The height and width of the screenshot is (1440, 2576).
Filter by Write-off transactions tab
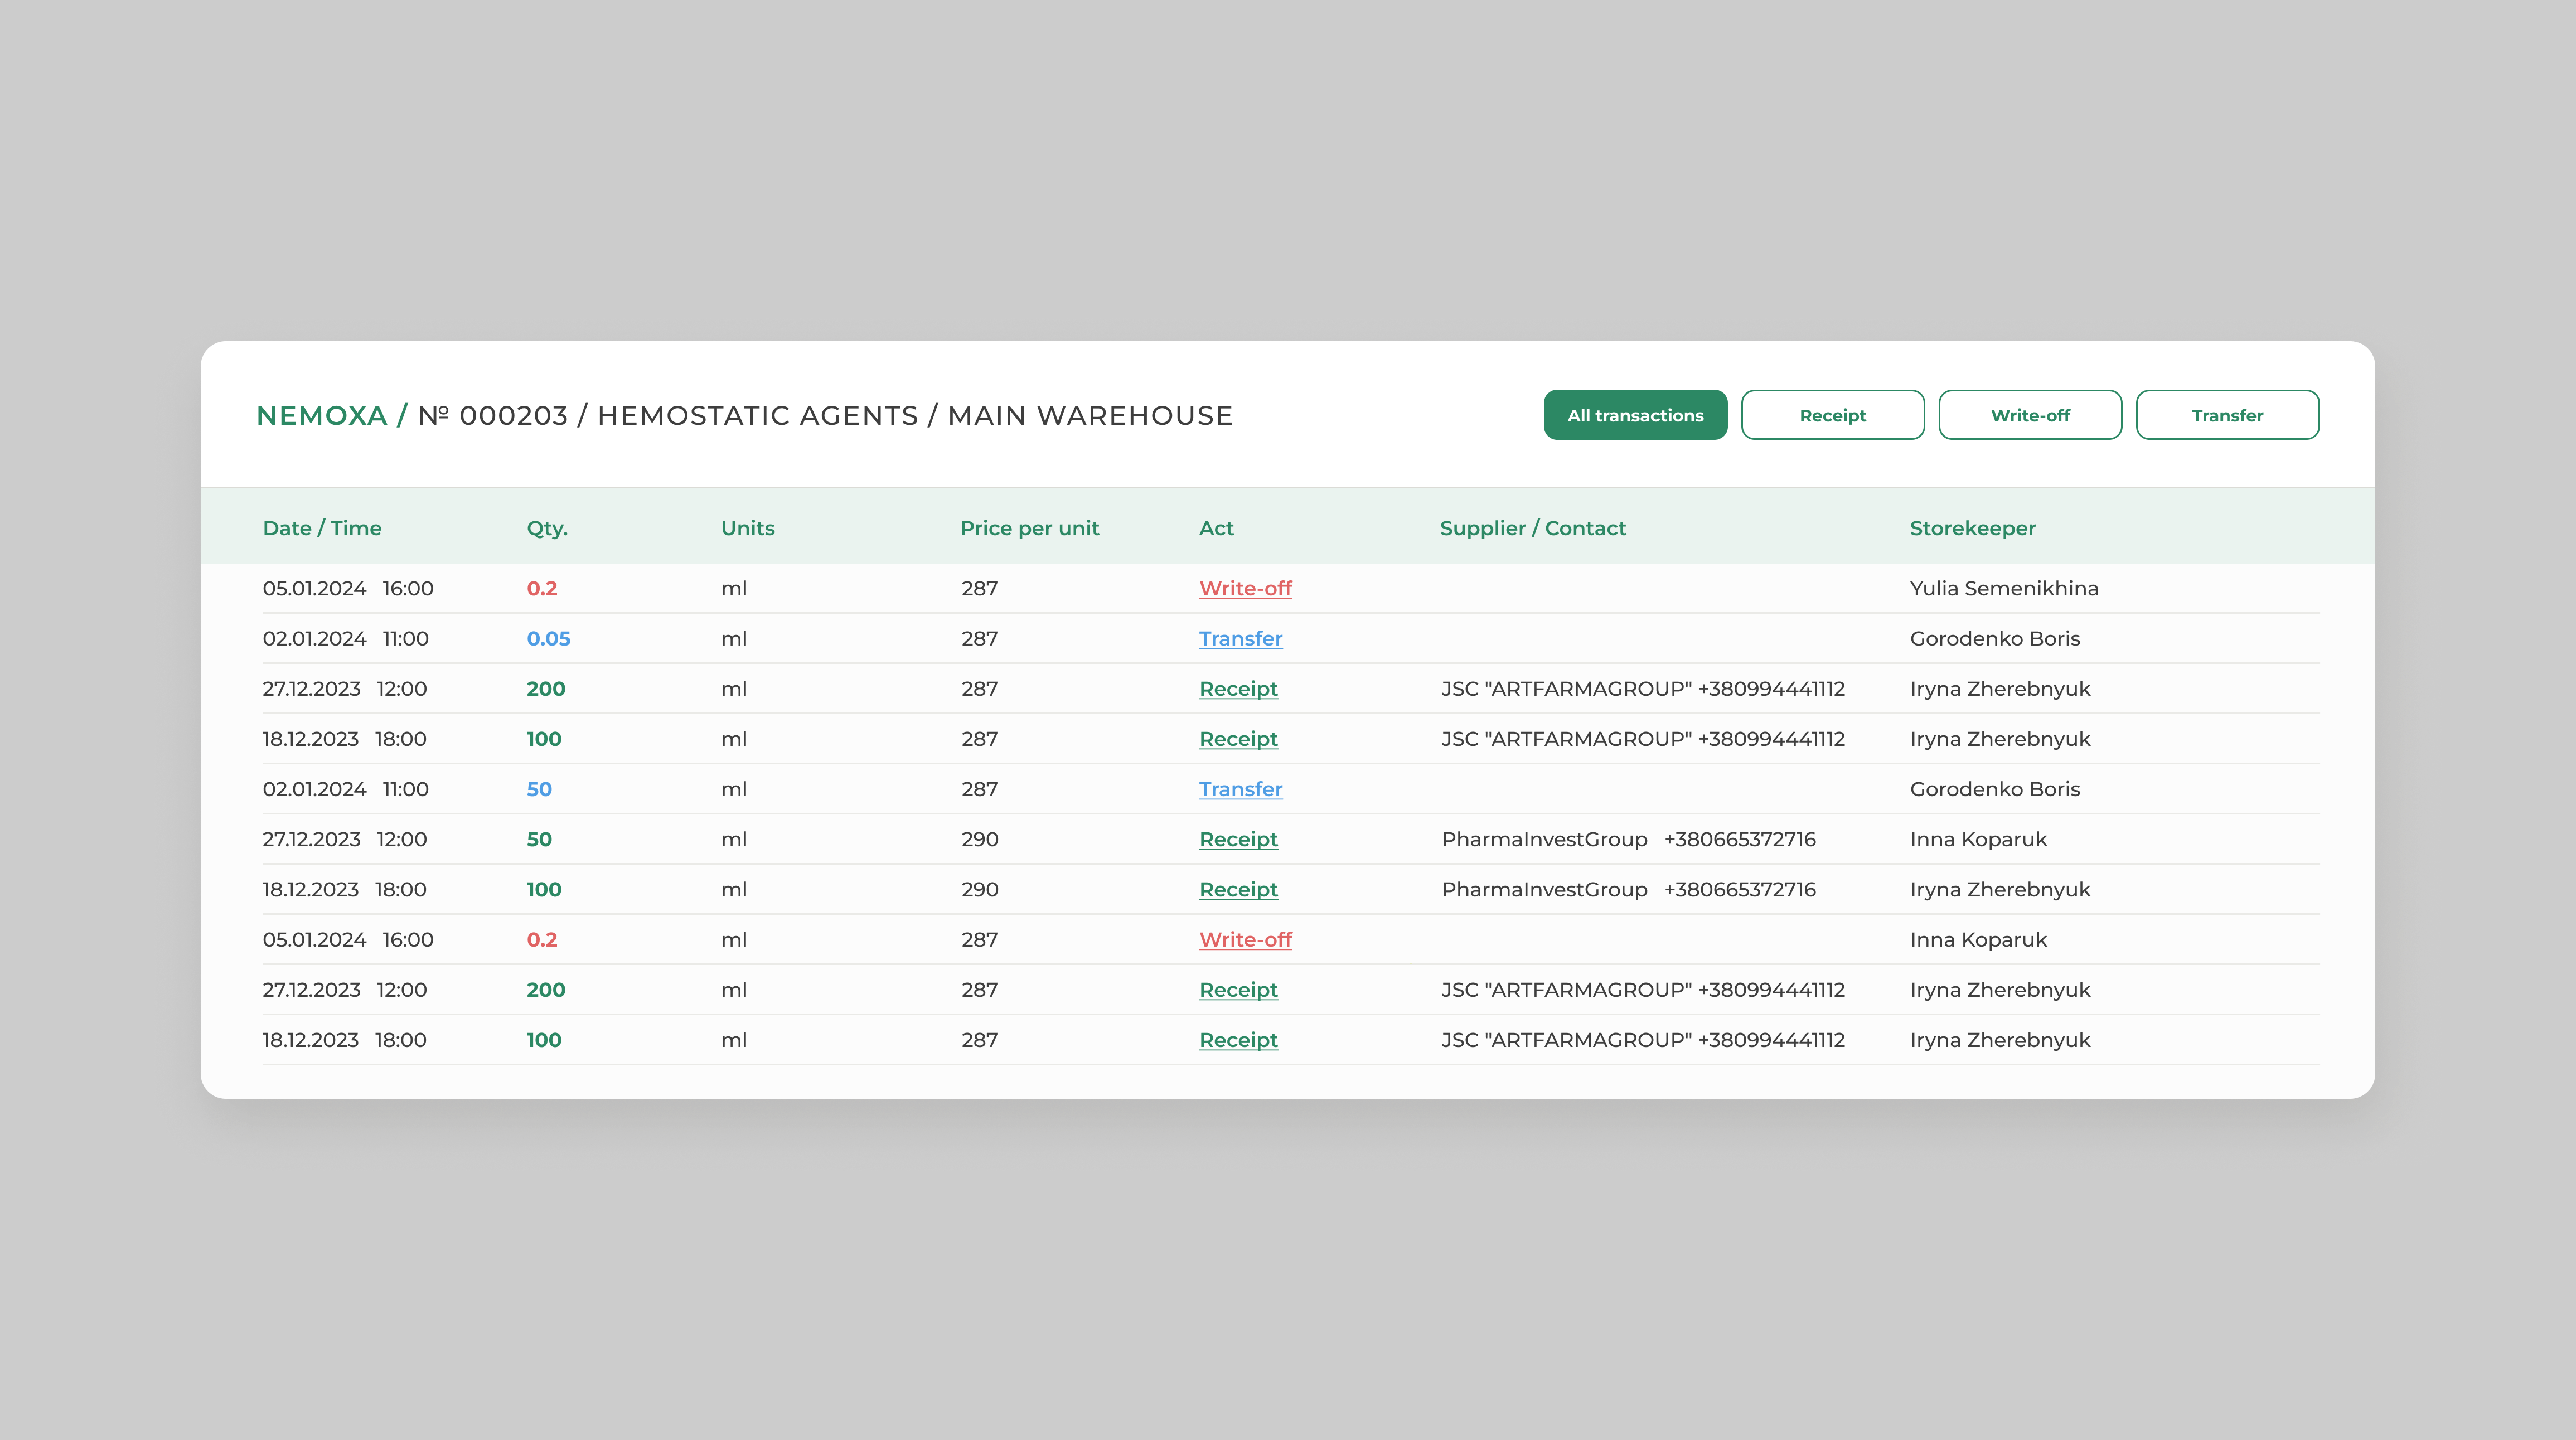(2030, 415)
